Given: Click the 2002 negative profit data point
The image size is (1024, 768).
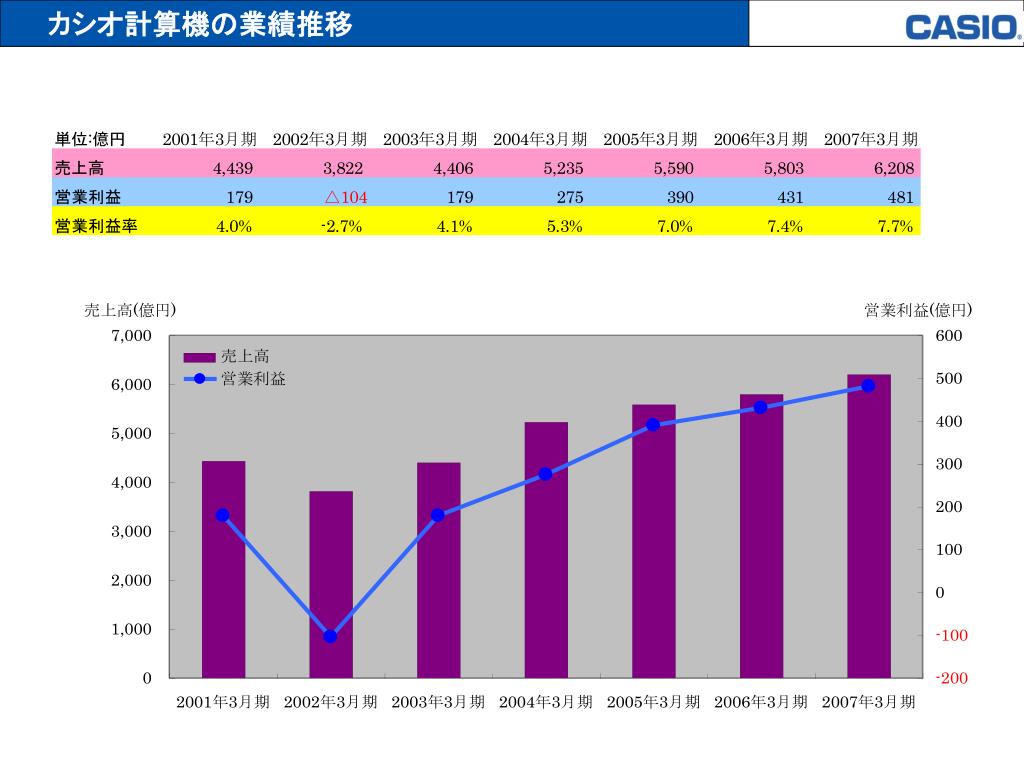Looking at the screenshot, I should (x=330, y=636).
